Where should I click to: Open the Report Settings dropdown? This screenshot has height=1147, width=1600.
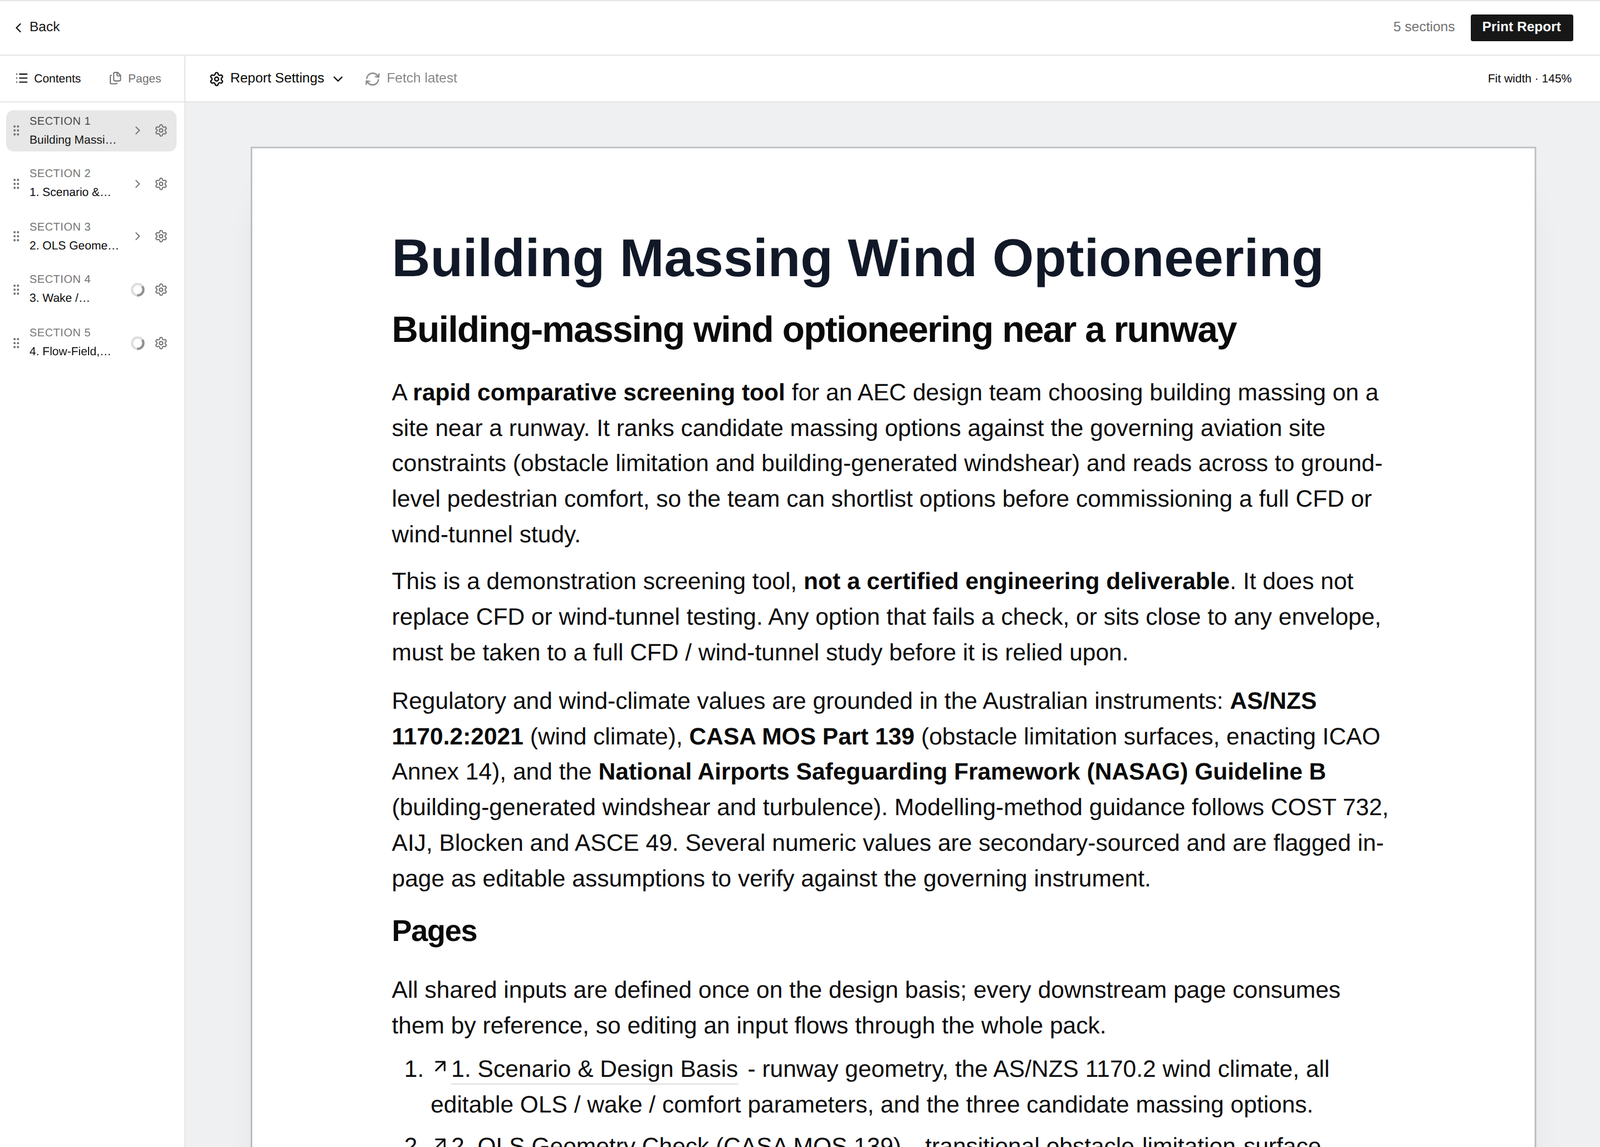tap(276, 78)
